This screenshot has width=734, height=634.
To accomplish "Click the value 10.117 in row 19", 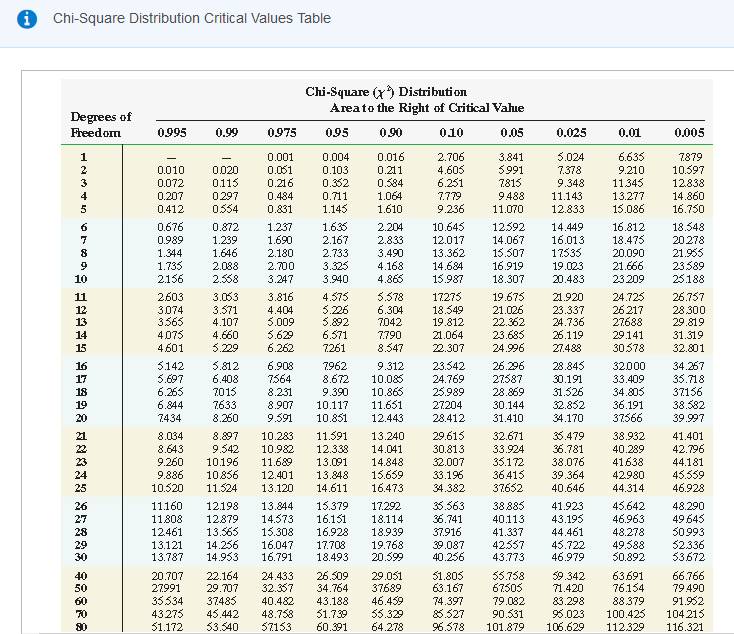I will pos(332,405).
